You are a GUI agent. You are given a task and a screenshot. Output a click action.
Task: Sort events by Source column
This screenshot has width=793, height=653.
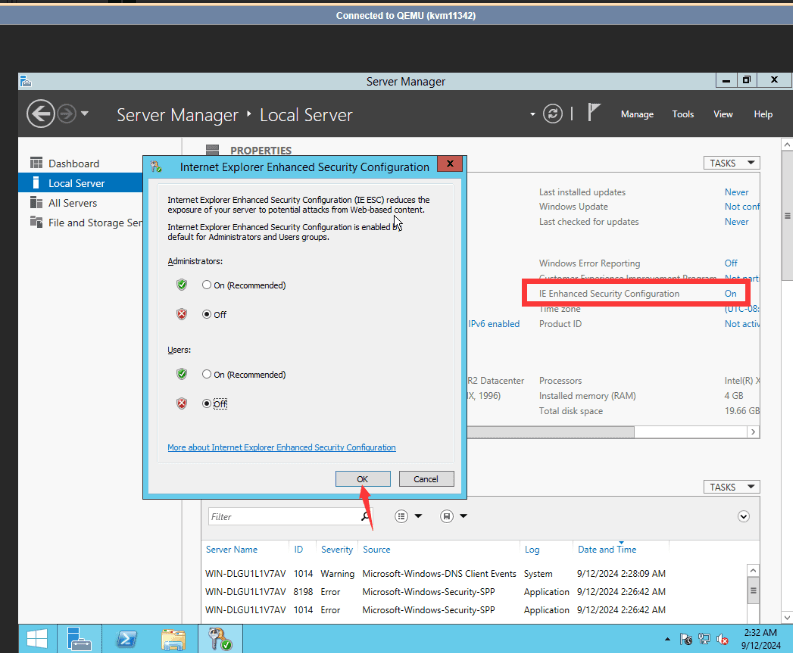point(376,549)
